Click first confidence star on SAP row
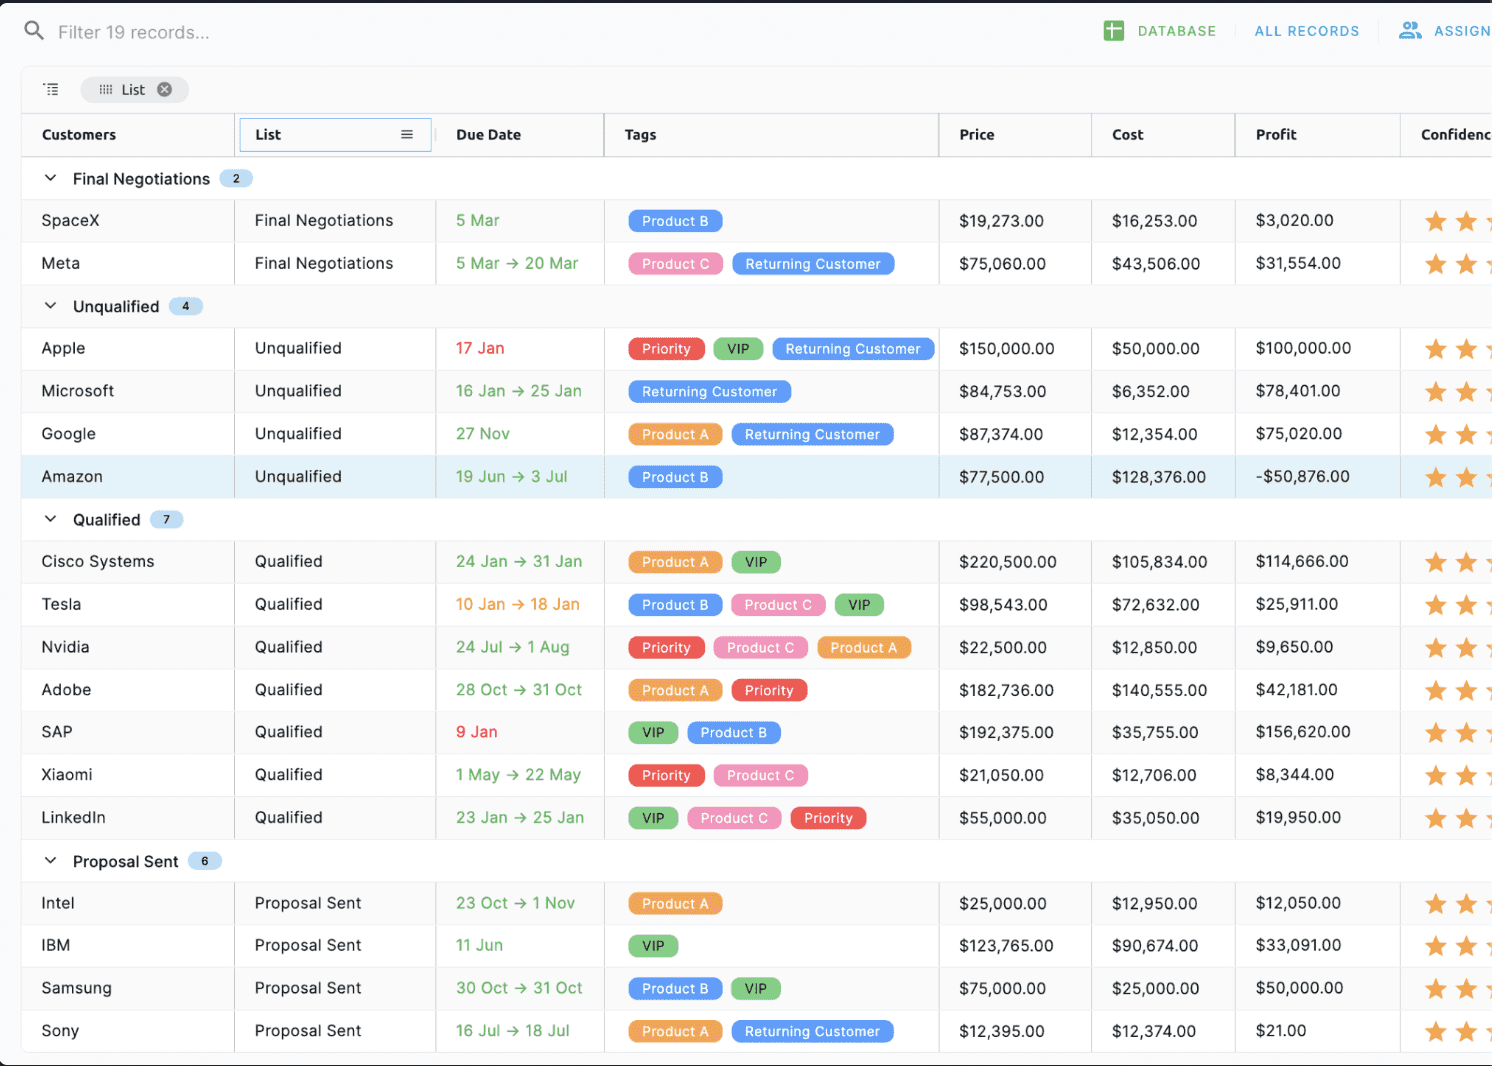1492x1066 pixels. [1436, 733]
